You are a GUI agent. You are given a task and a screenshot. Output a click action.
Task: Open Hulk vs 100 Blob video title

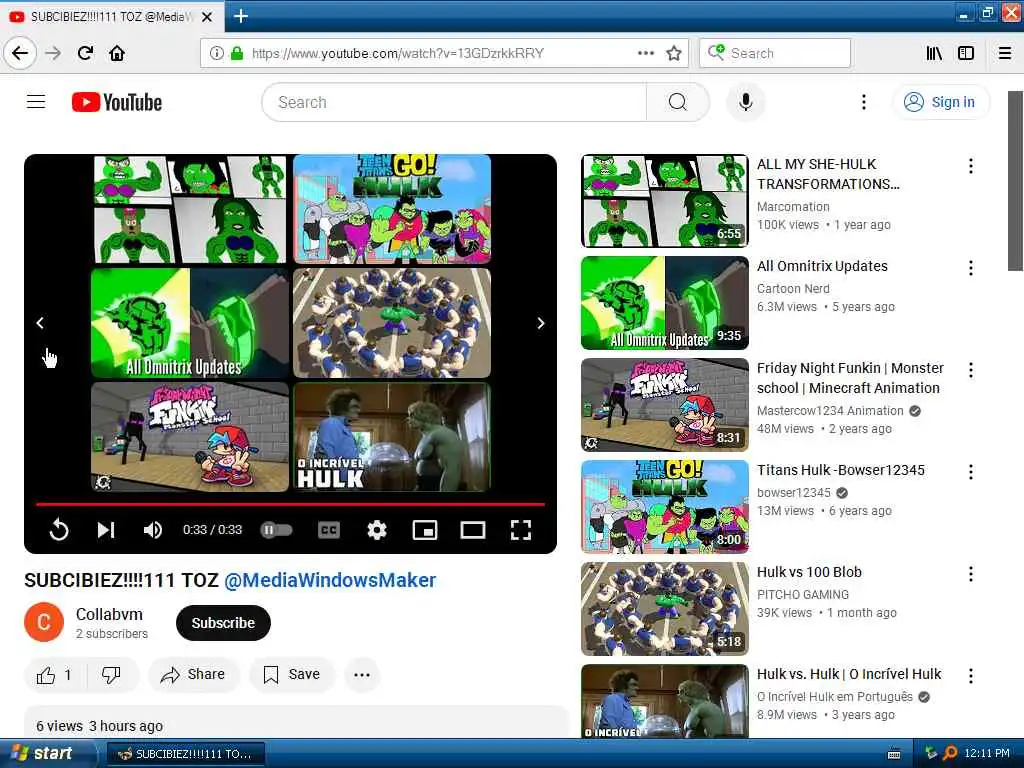tap(809, 571)
